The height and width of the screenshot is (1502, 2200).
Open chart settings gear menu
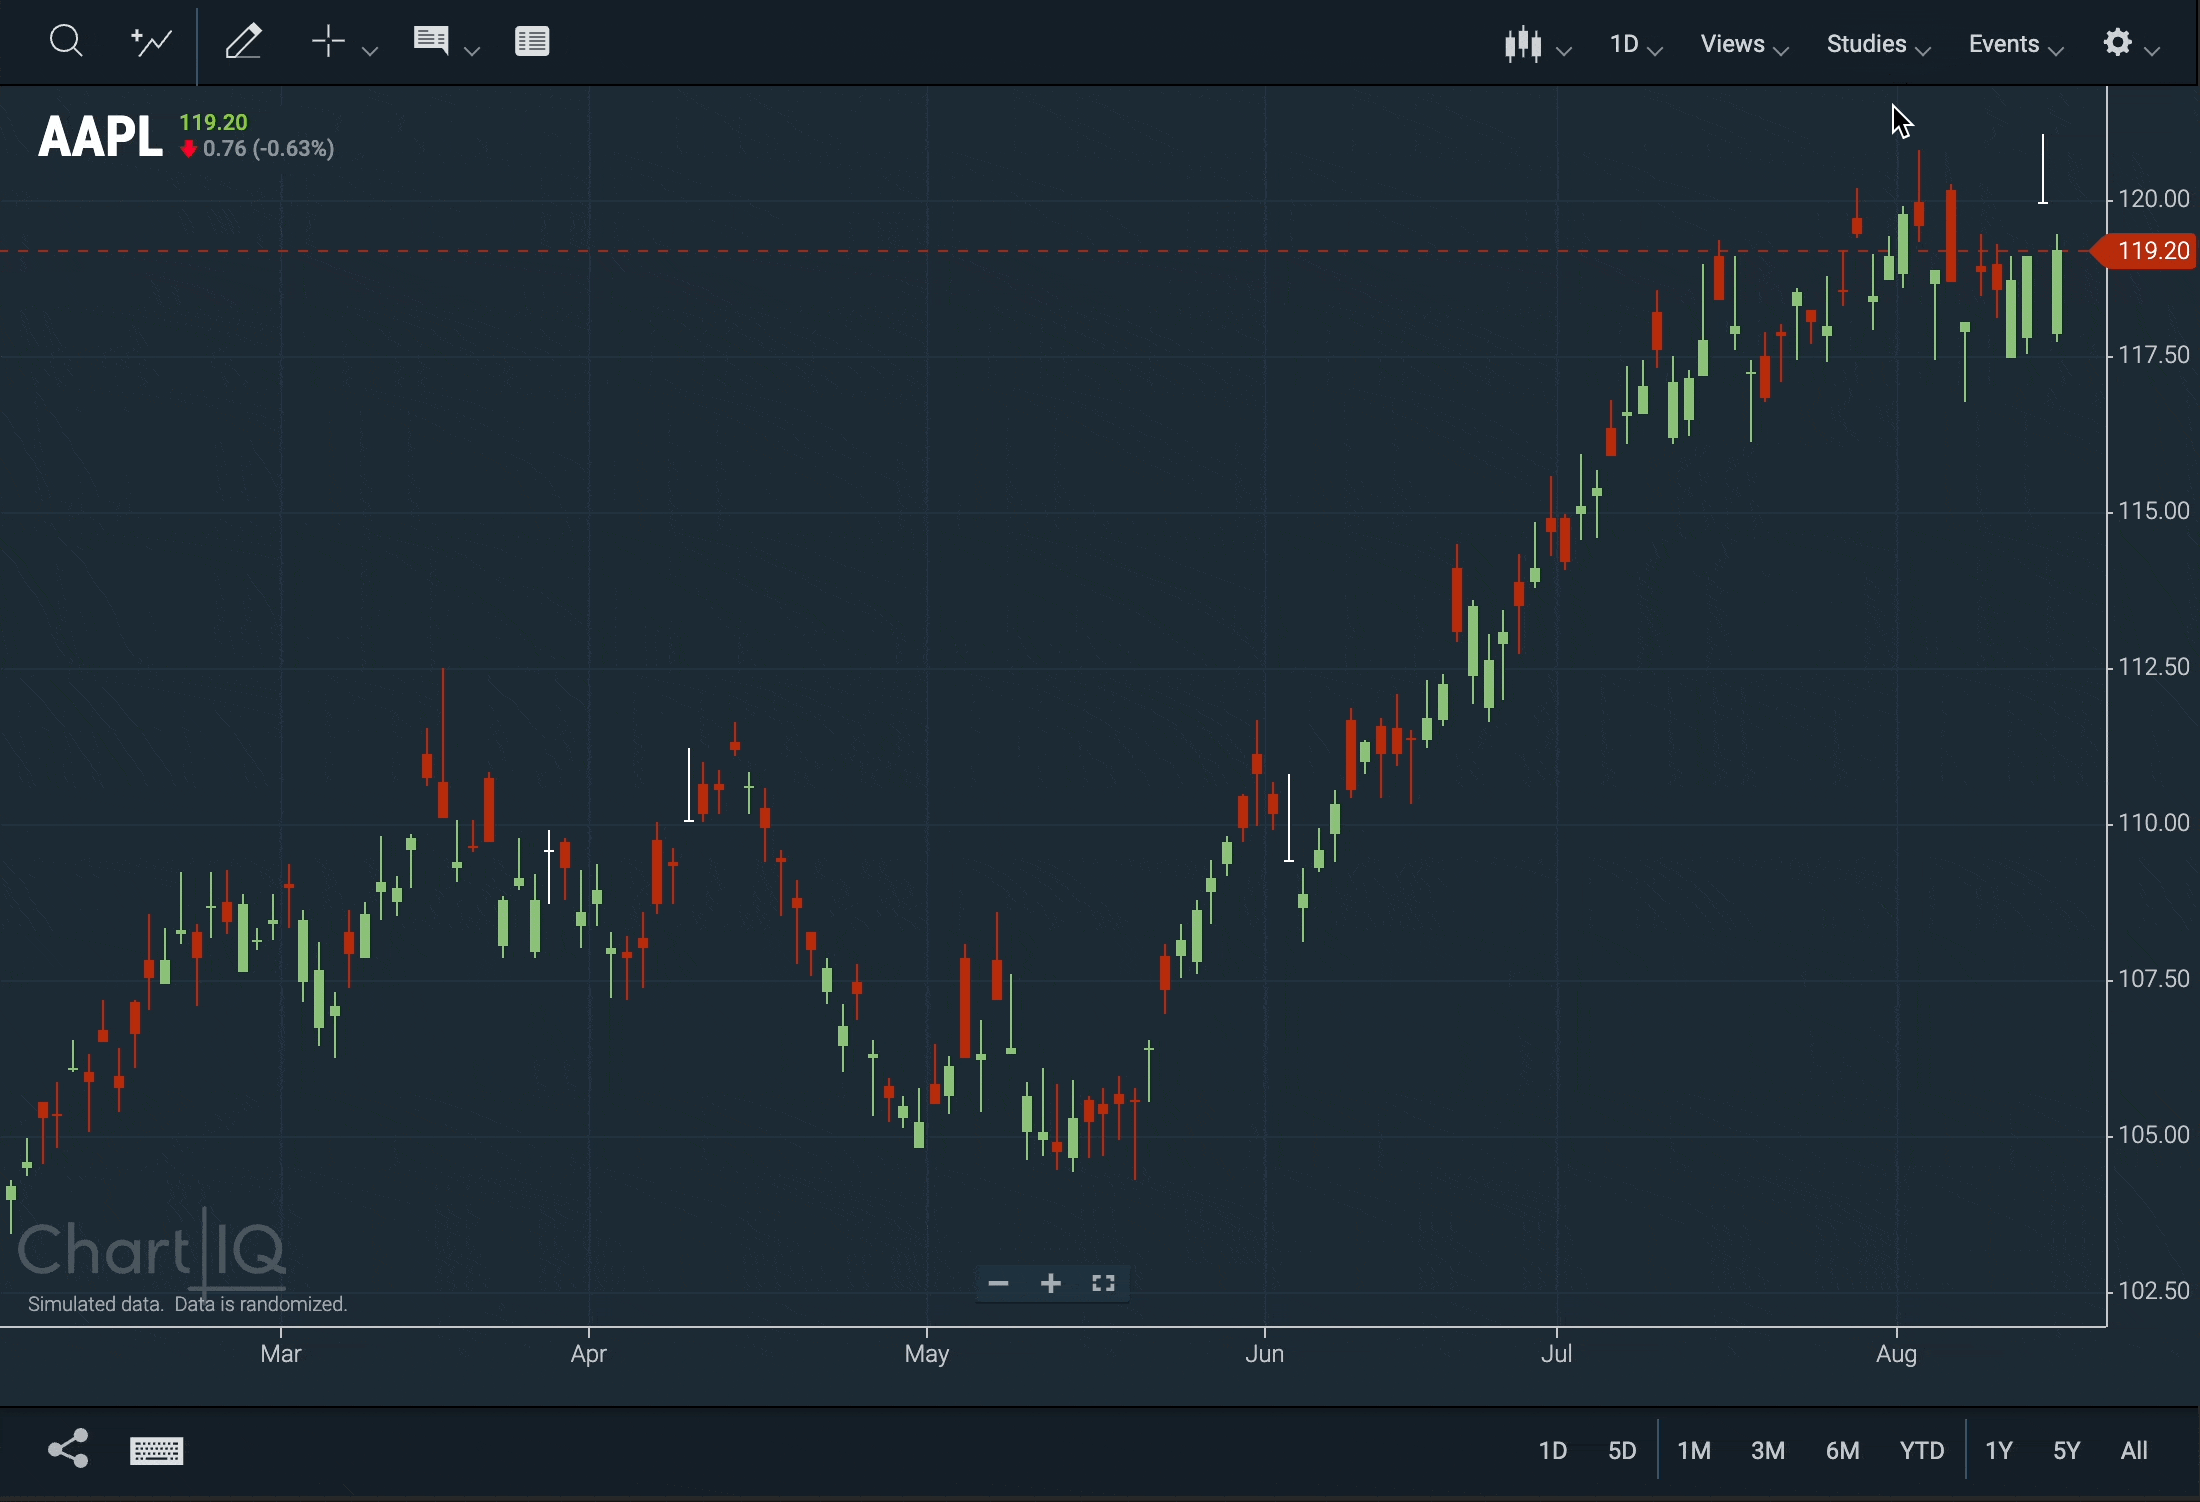click(x=2132, y=44)
